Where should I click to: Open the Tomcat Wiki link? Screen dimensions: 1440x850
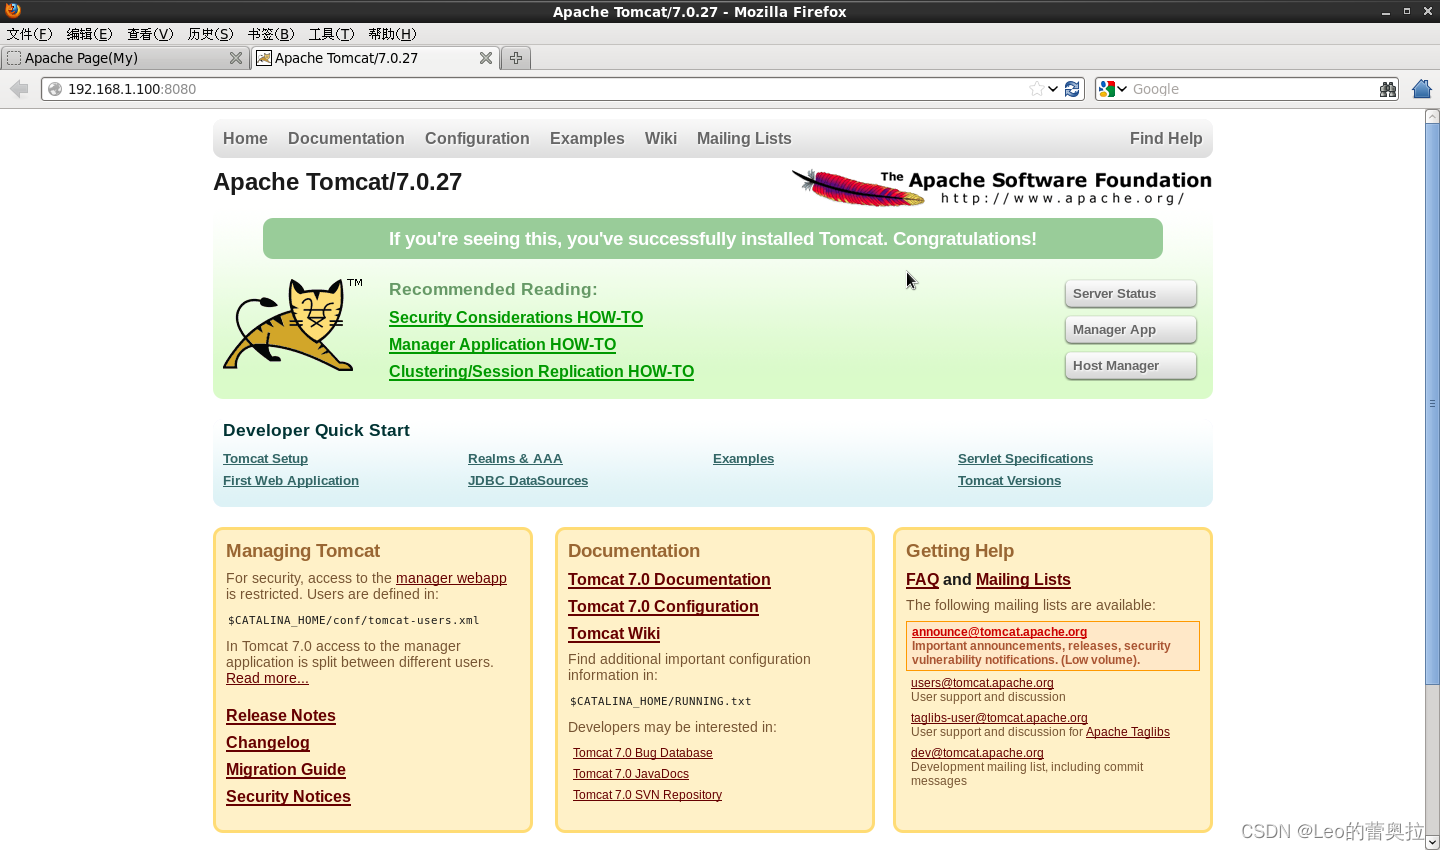click(x=614, y=633)
